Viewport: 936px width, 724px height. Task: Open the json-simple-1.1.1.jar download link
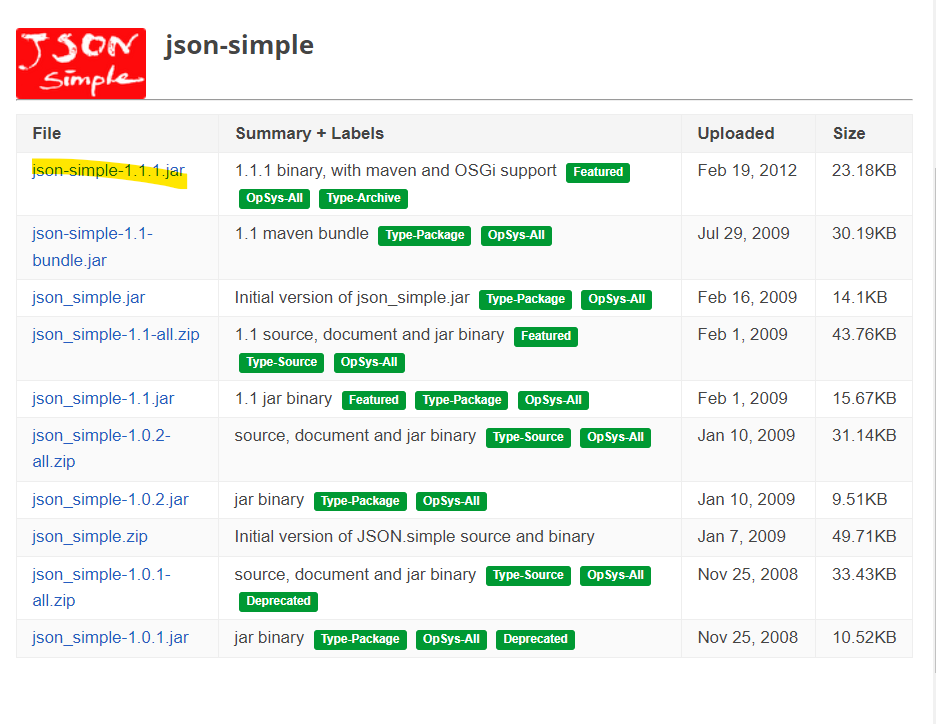coord(108,171)
